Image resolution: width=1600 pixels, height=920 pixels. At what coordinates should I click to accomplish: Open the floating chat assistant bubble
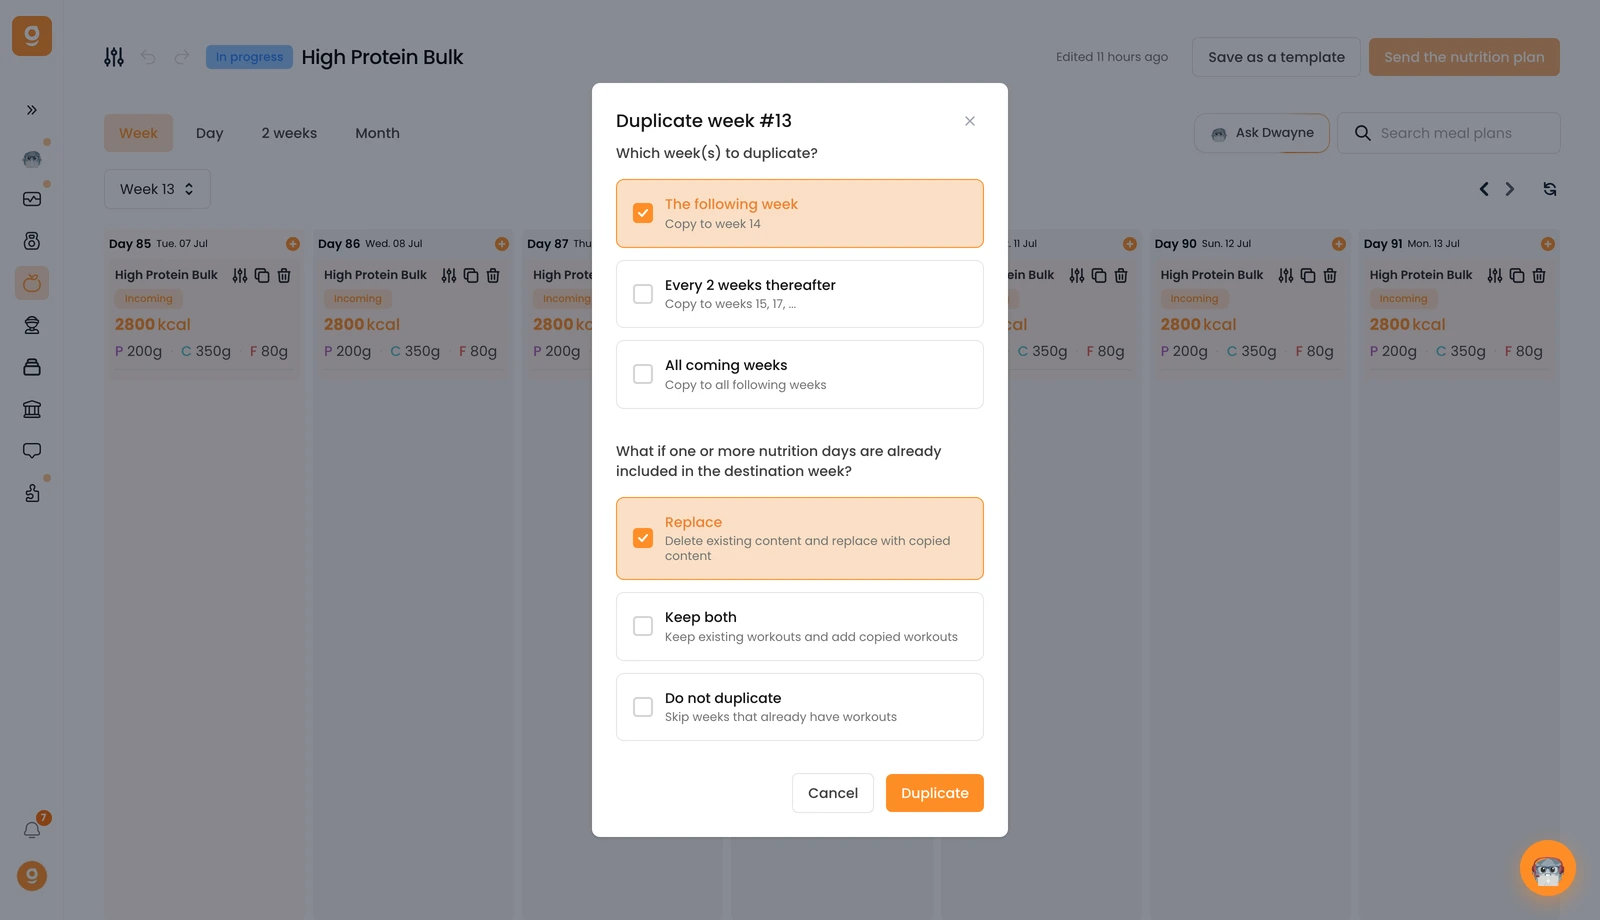1548,868
